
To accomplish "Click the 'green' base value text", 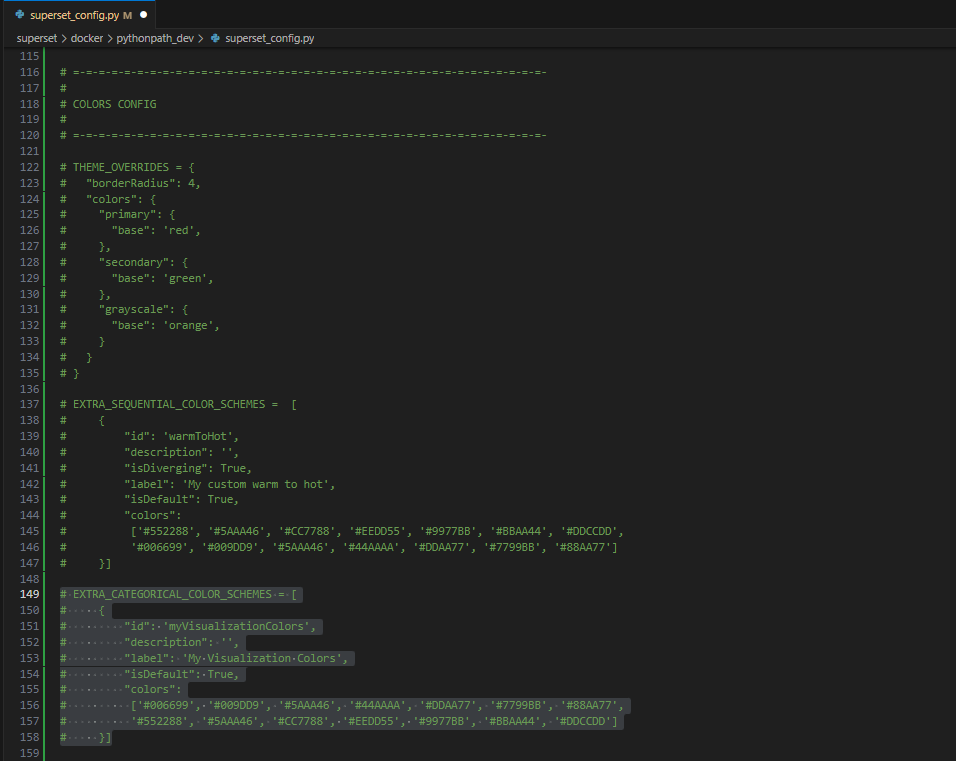I will tap(185, 278).
